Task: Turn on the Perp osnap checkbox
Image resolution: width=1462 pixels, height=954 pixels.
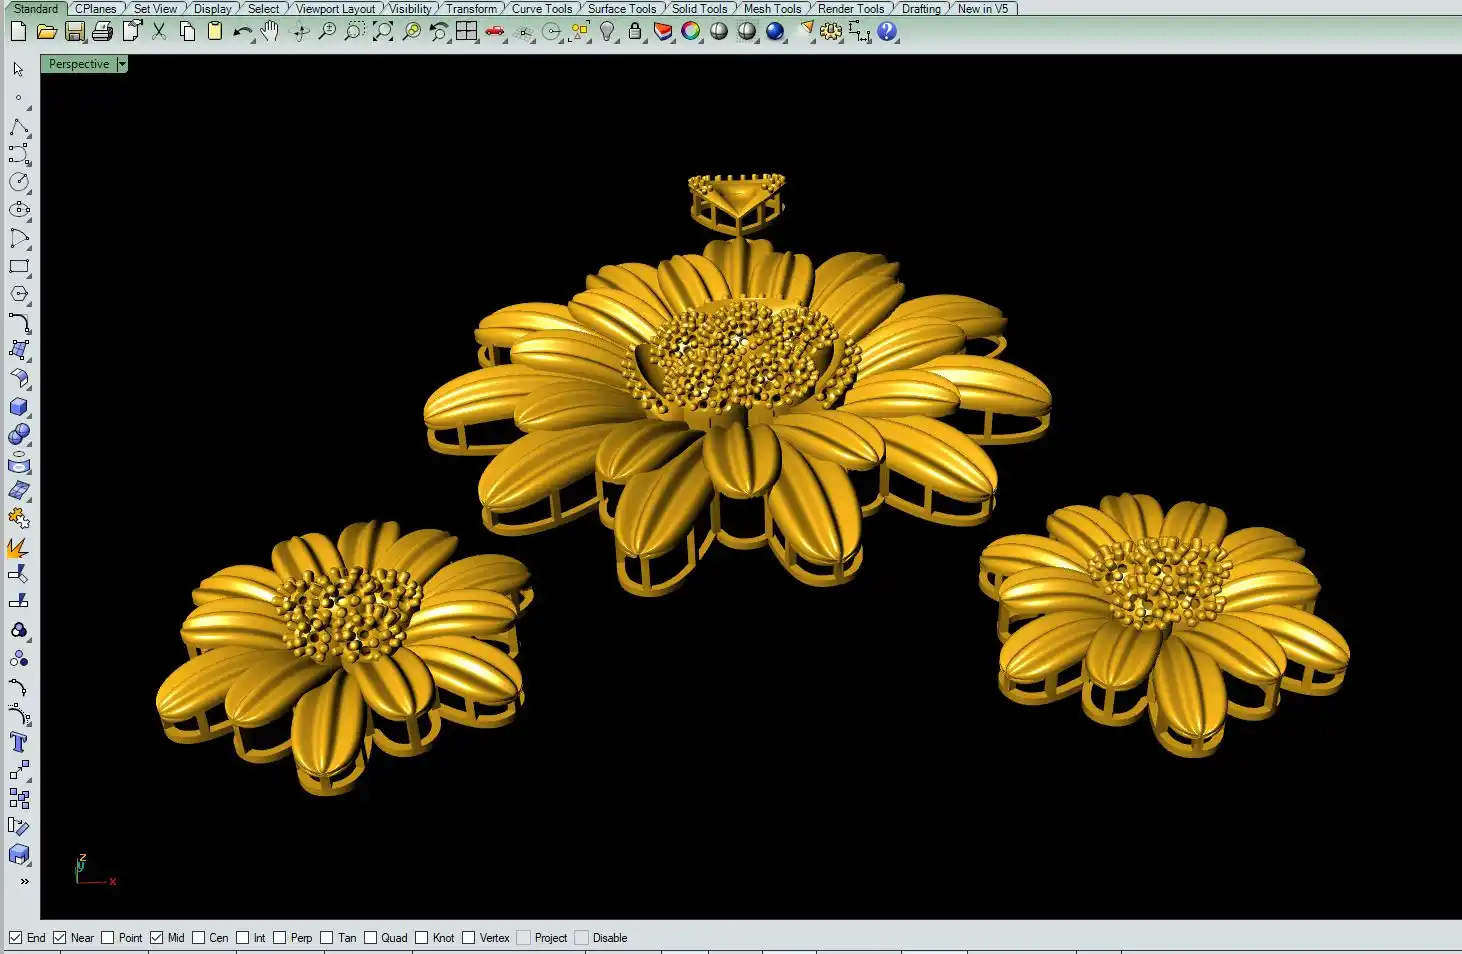Action: pos(280,938)
